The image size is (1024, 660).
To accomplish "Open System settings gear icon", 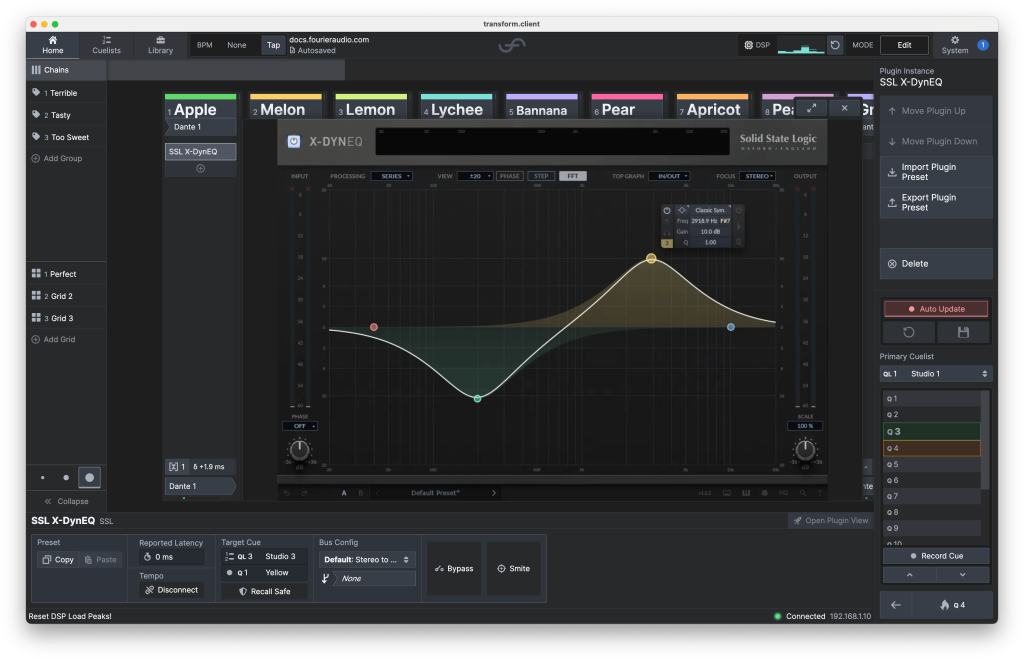I will (x=954, y=45).
